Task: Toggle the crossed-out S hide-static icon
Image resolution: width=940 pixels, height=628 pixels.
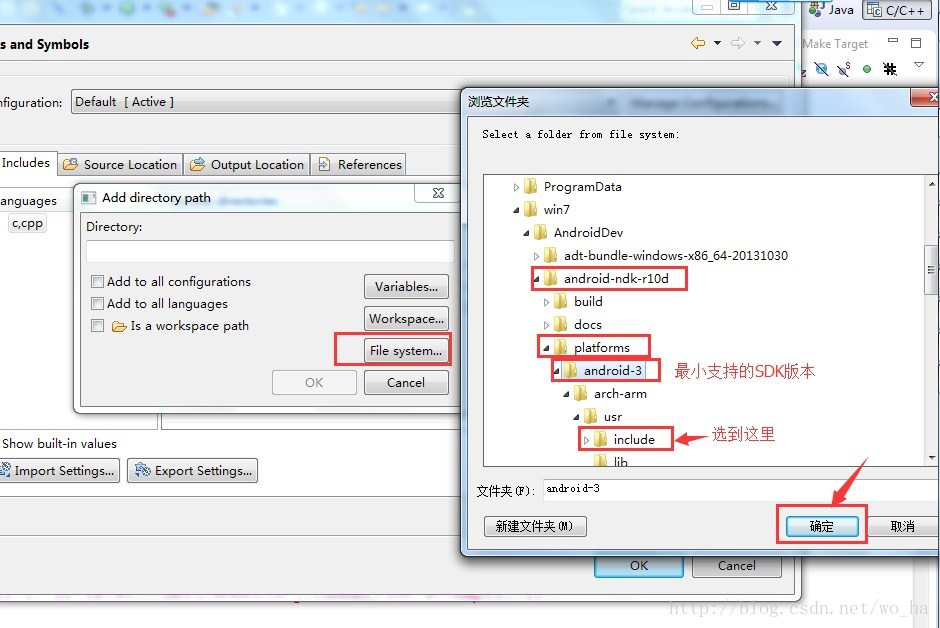Action: [x=844, y=70]
